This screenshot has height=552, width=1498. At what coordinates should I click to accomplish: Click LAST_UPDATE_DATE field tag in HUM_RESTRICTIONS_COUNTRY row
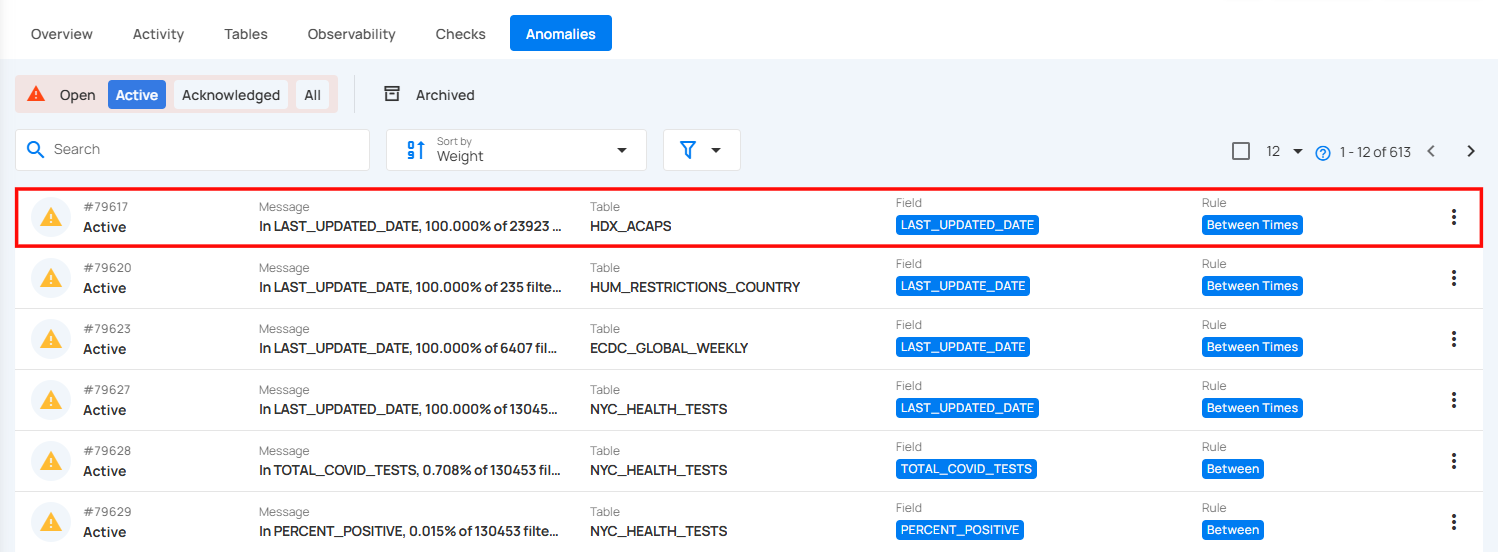pos(963,286)
